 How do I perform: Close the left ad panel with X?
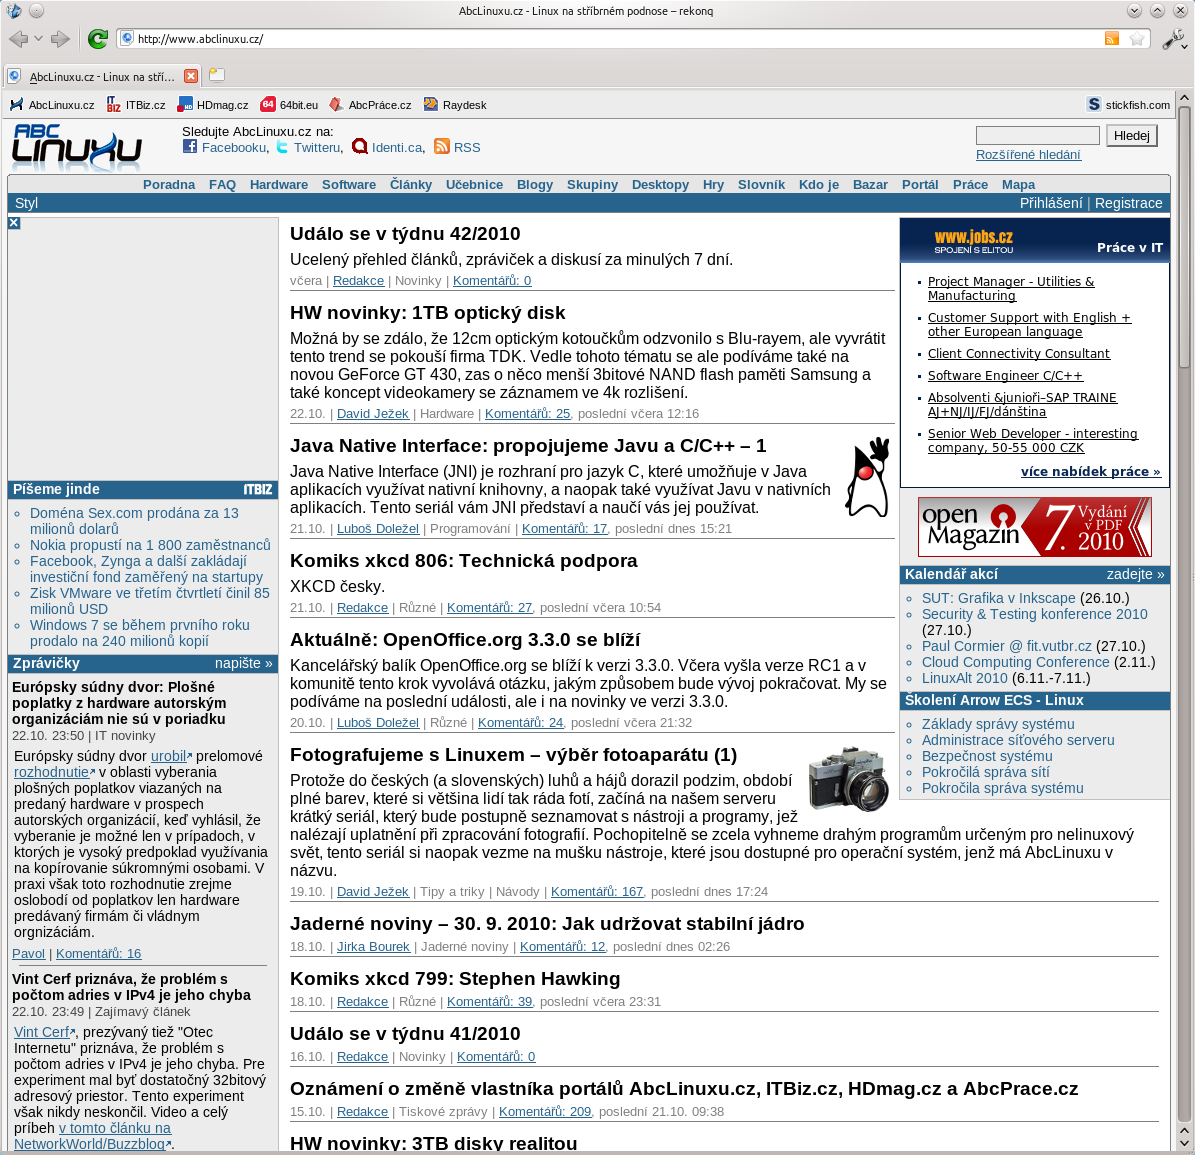[x=14, y=223]
